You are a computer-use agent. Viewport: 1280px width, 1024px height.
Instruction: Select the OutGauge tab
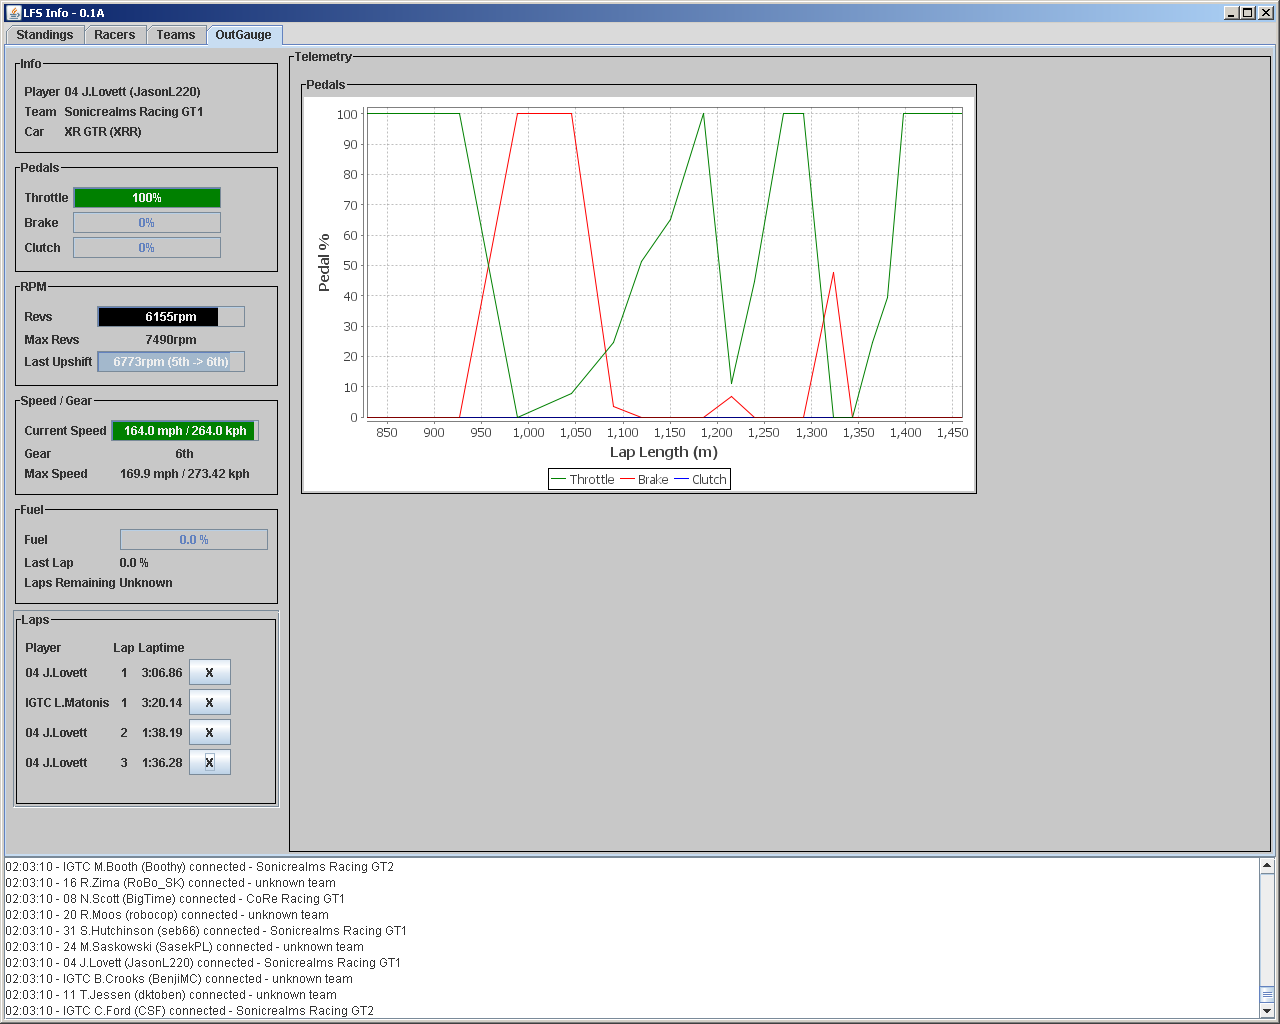243,35
